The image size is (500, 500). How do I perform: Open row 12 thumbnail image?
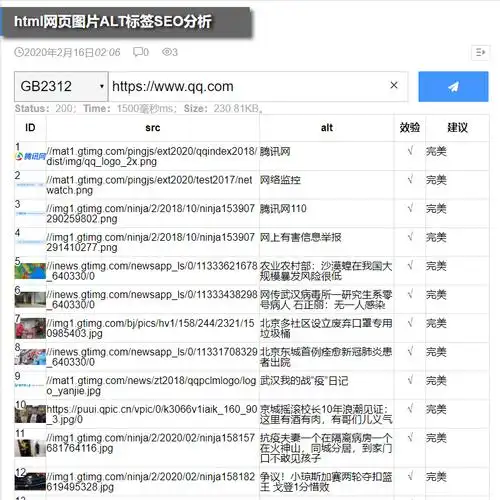point(30,481)
